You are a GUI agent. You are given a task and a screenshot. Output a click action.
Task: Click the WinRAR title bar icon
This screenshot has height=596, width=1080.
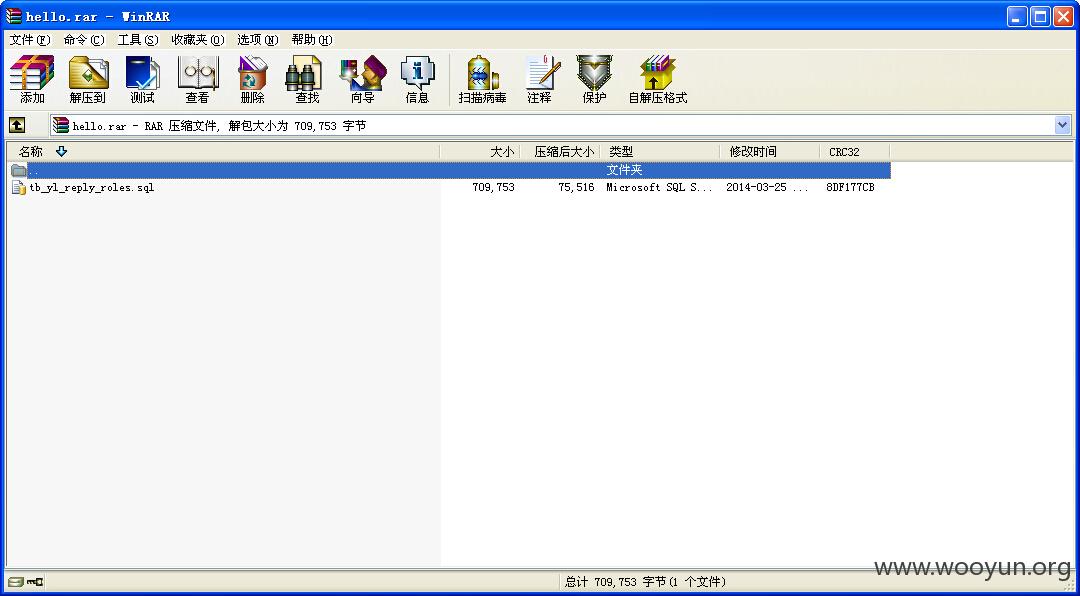click(13, 16)
